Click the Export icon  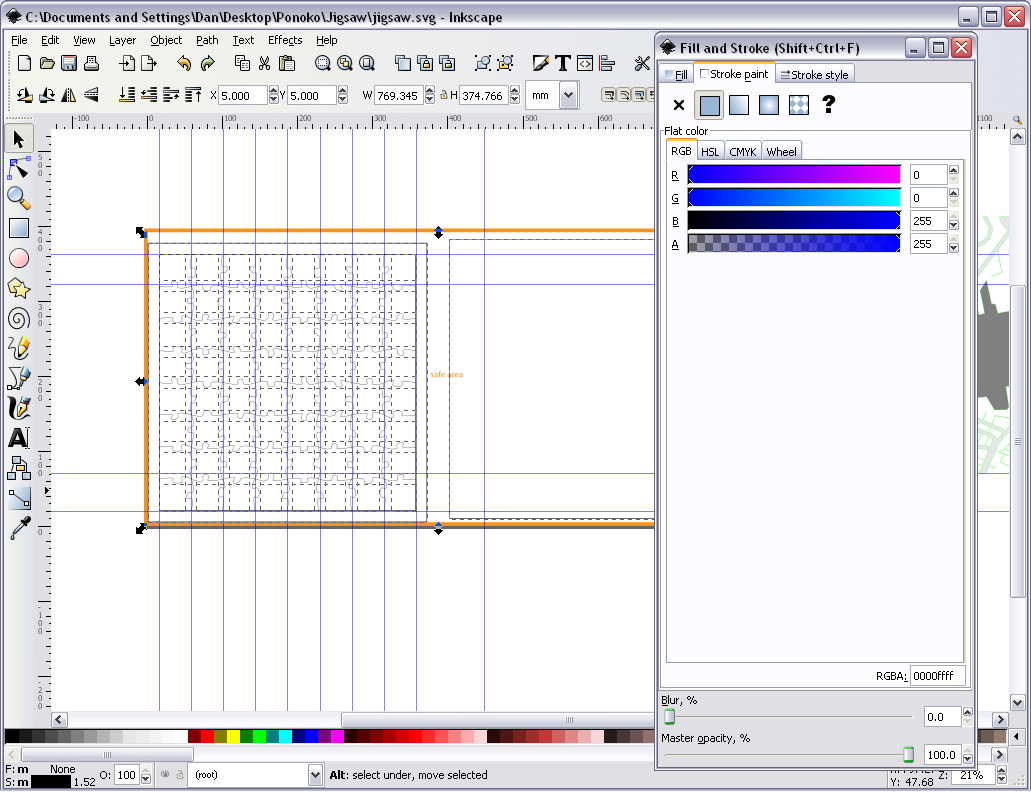[x=149, y=63]
